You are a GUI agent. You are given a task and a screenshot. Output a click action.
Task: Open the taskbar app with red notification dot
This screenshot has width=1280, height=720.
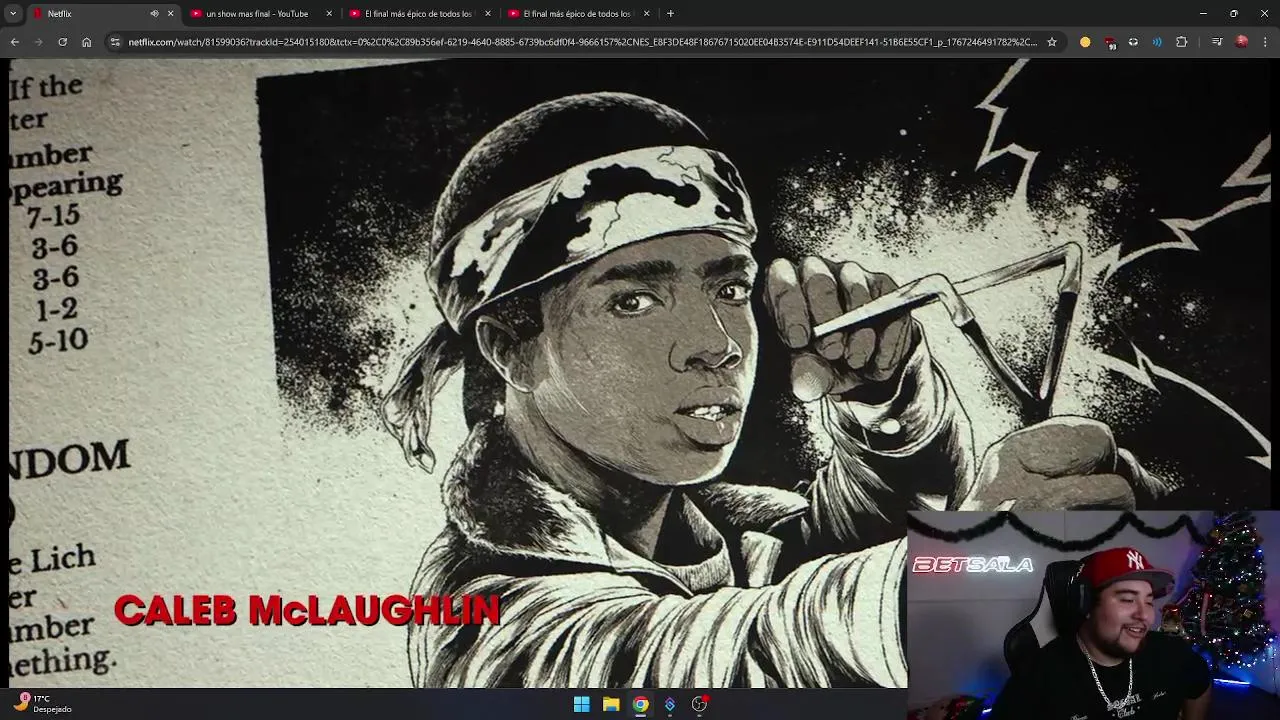[699, 704]
